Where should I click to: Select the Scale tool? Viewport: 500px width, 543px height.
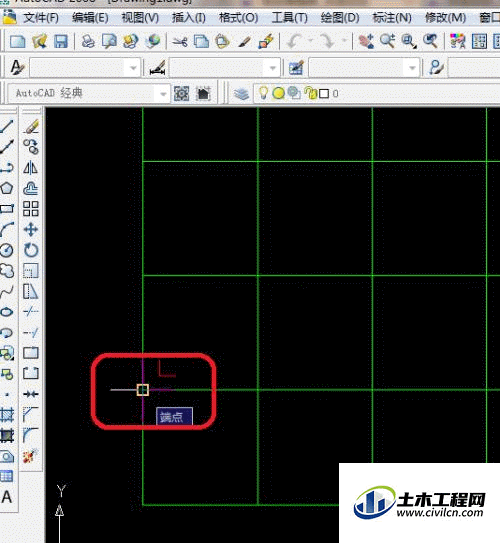[31, 271]
